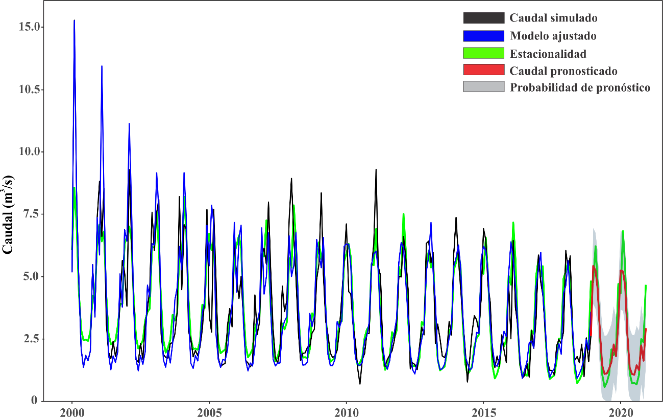Click the 7.5 y-axis tick label
Image resolution: width=663 pixels, height=417 pixels.
(x=32, y=214)
